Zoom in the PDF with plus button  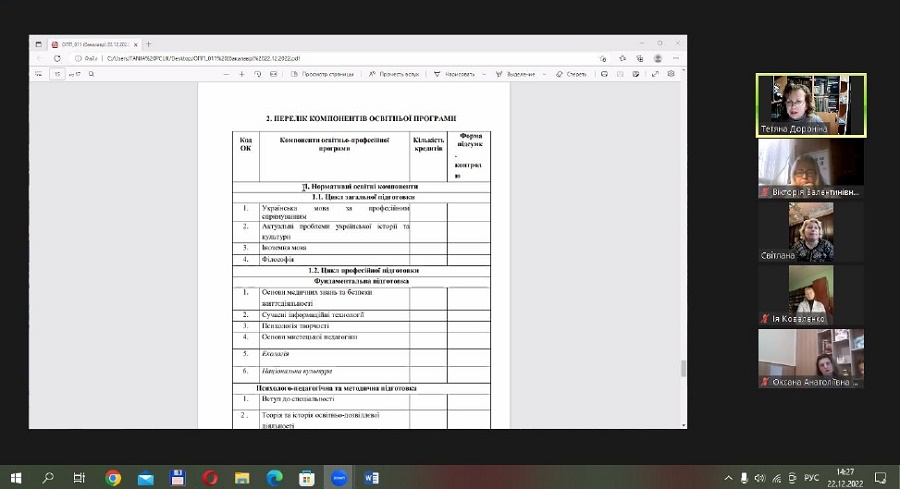(x=242, y=74)
